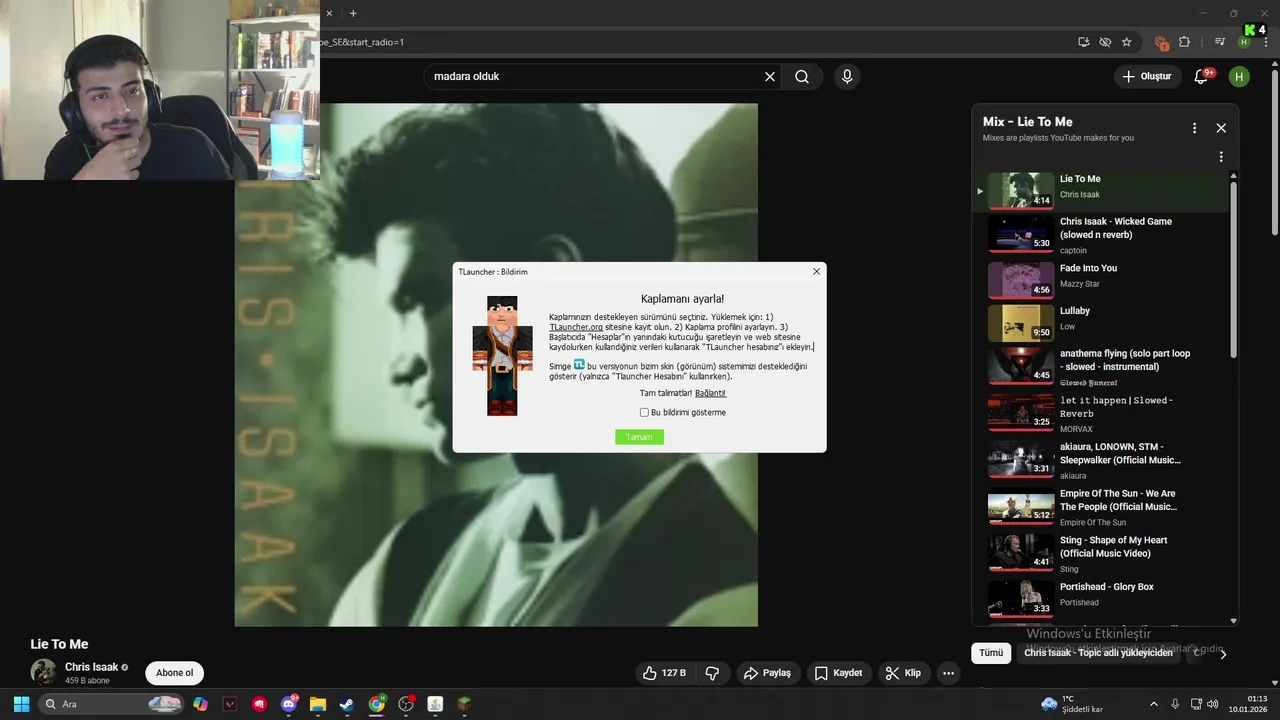Switch to Chrome in the taskbar
This screenshot has width=1280, height=720.
tap(377, 704)
